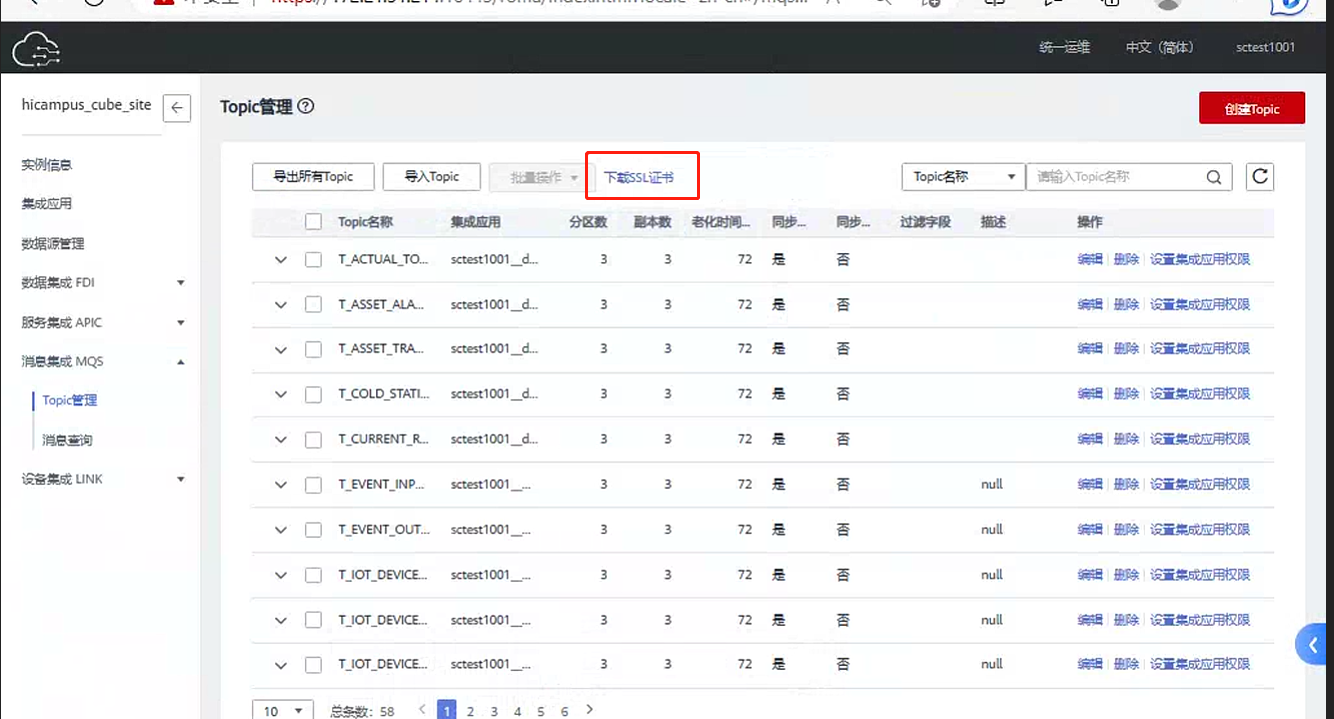The height and width of the screenshot is (719, 1334).
Task: Click the search magnifier icon
Action: [x=1213, y=177]
